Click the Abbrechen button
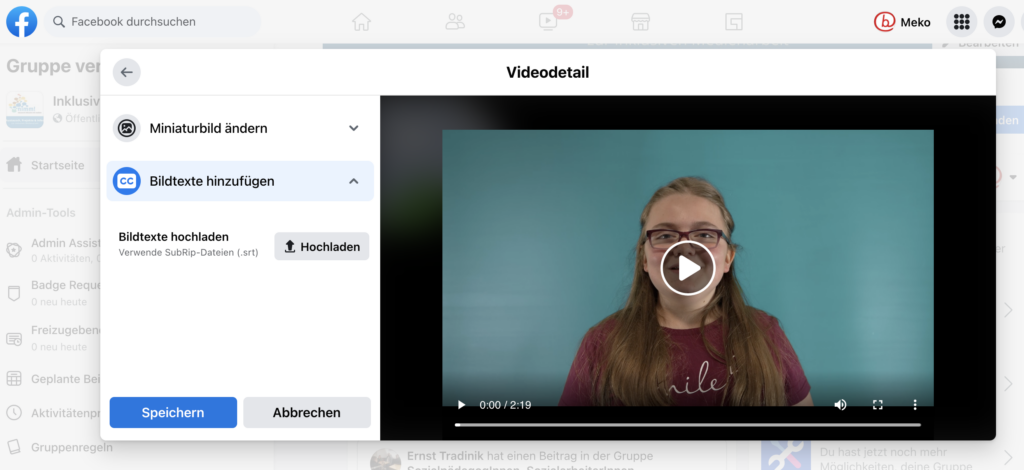 point(307,413)
